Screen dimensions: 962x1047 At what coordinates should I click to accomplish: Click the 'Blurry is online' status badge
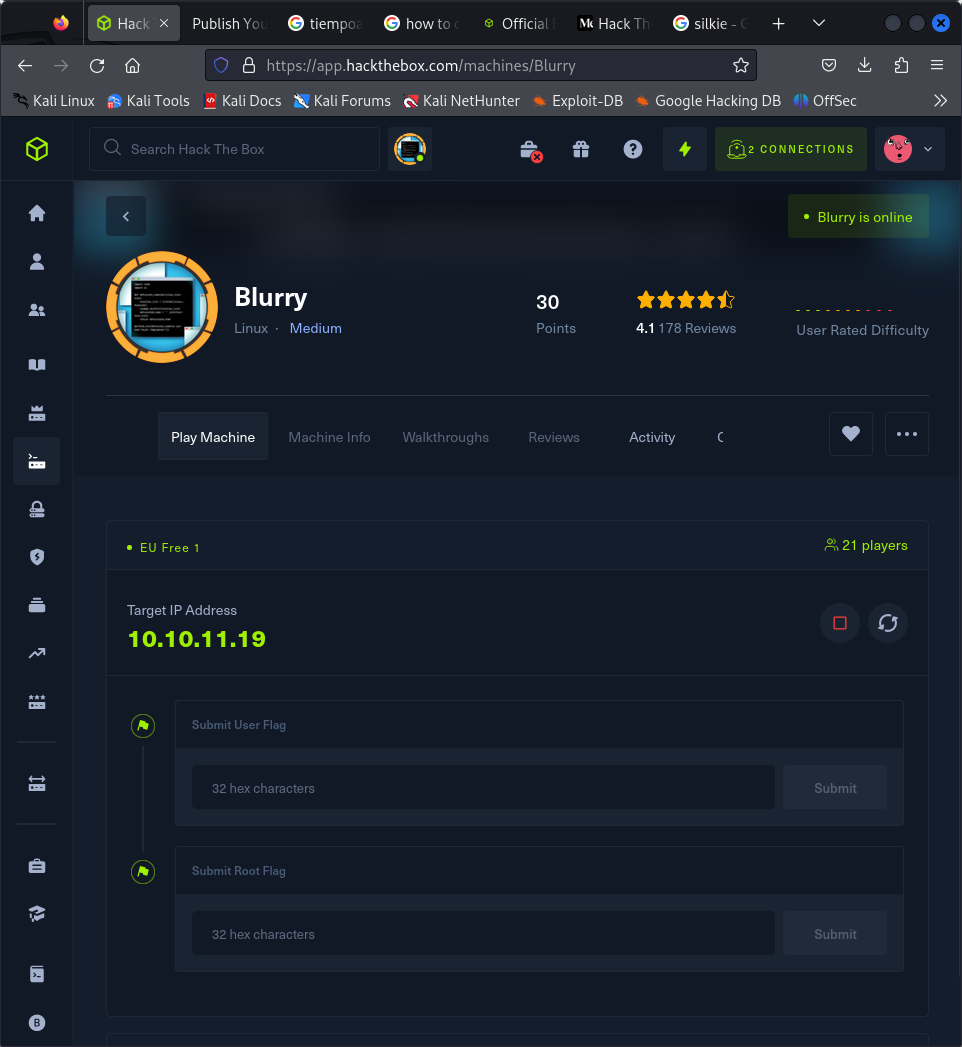pyautogui.click(x=858, y=216)
